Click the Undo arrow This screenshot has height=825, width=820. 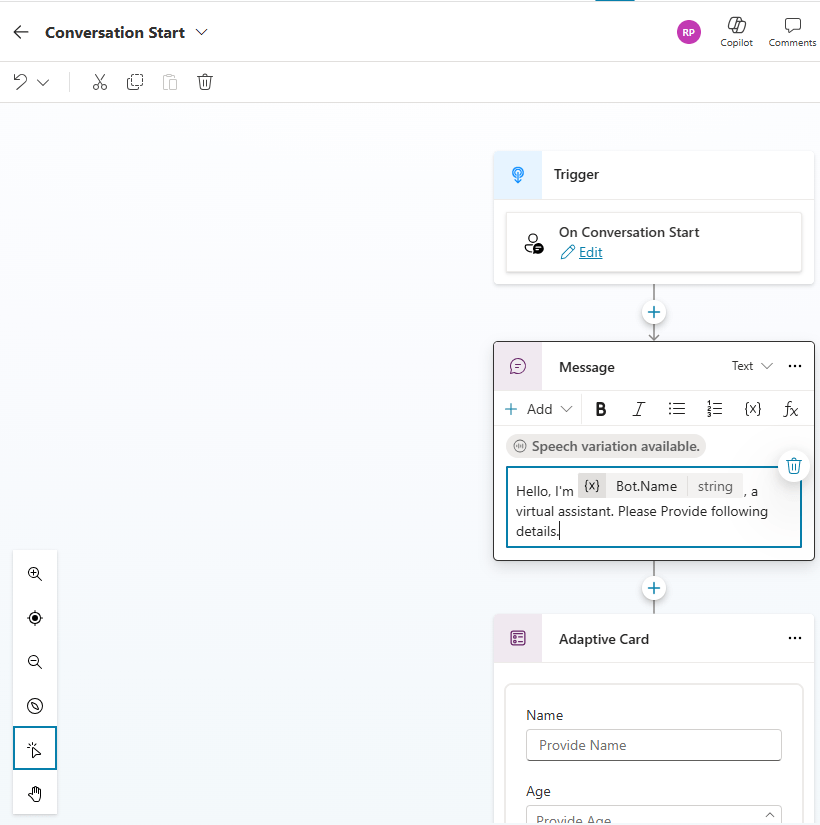[20, 82]
